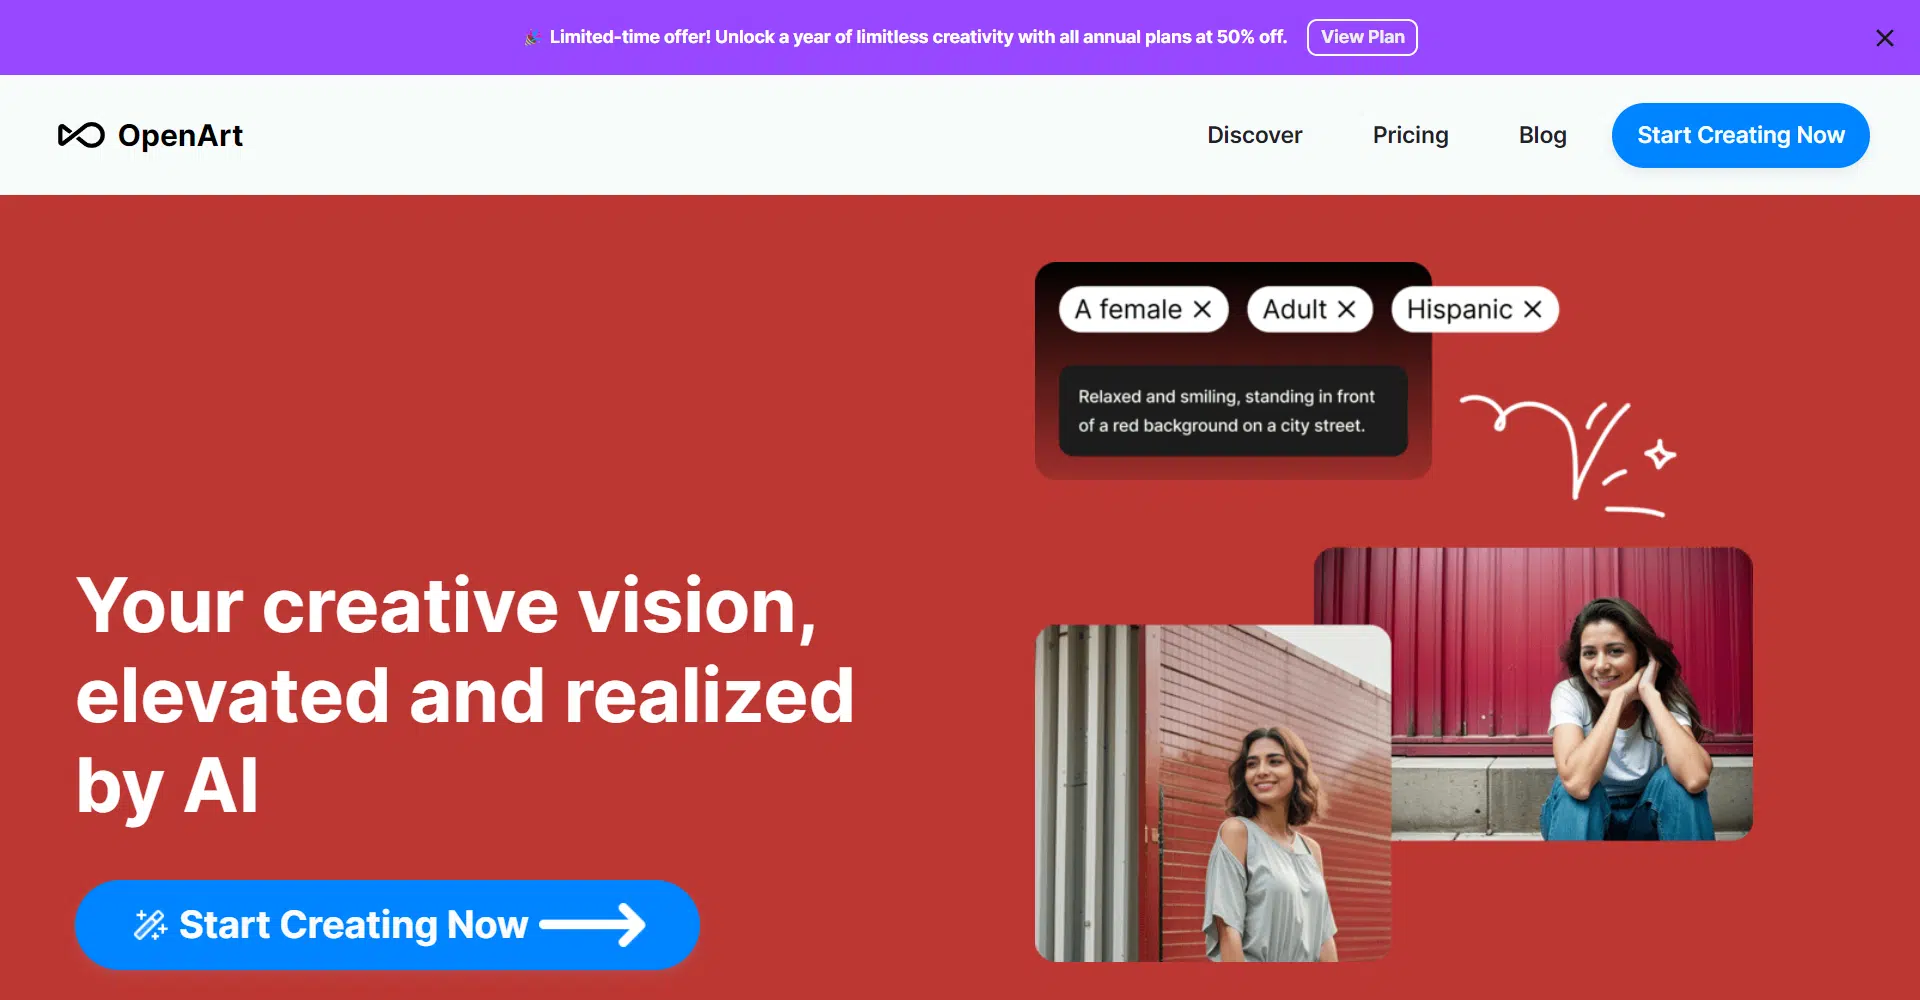Open the Blog link
This screenshot has width=1920, height=1000.
[x=1542, y=135]
